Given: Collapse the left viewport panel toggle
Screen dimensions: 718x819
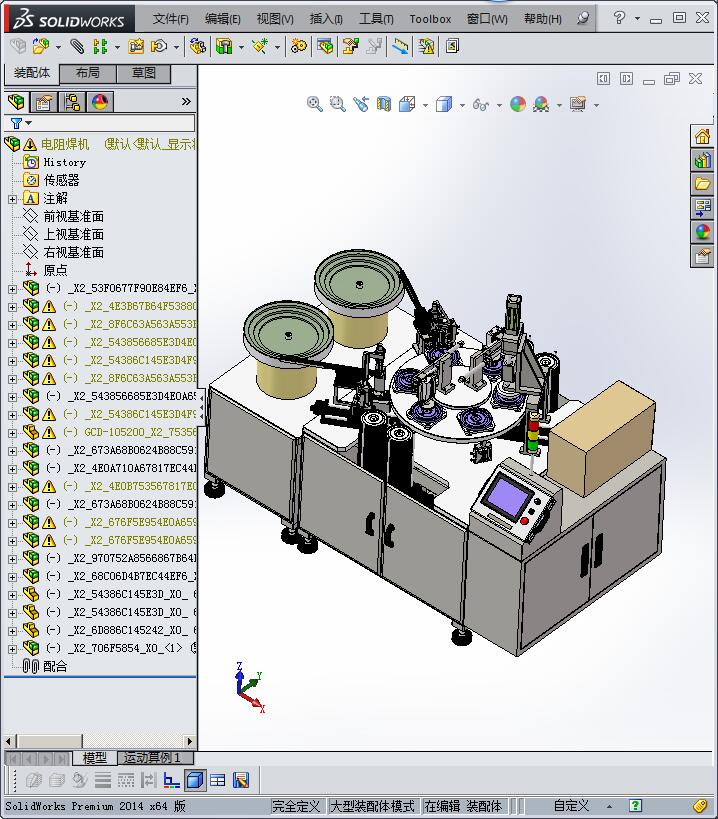Looking at the screenshot, I should pos(603,79).
